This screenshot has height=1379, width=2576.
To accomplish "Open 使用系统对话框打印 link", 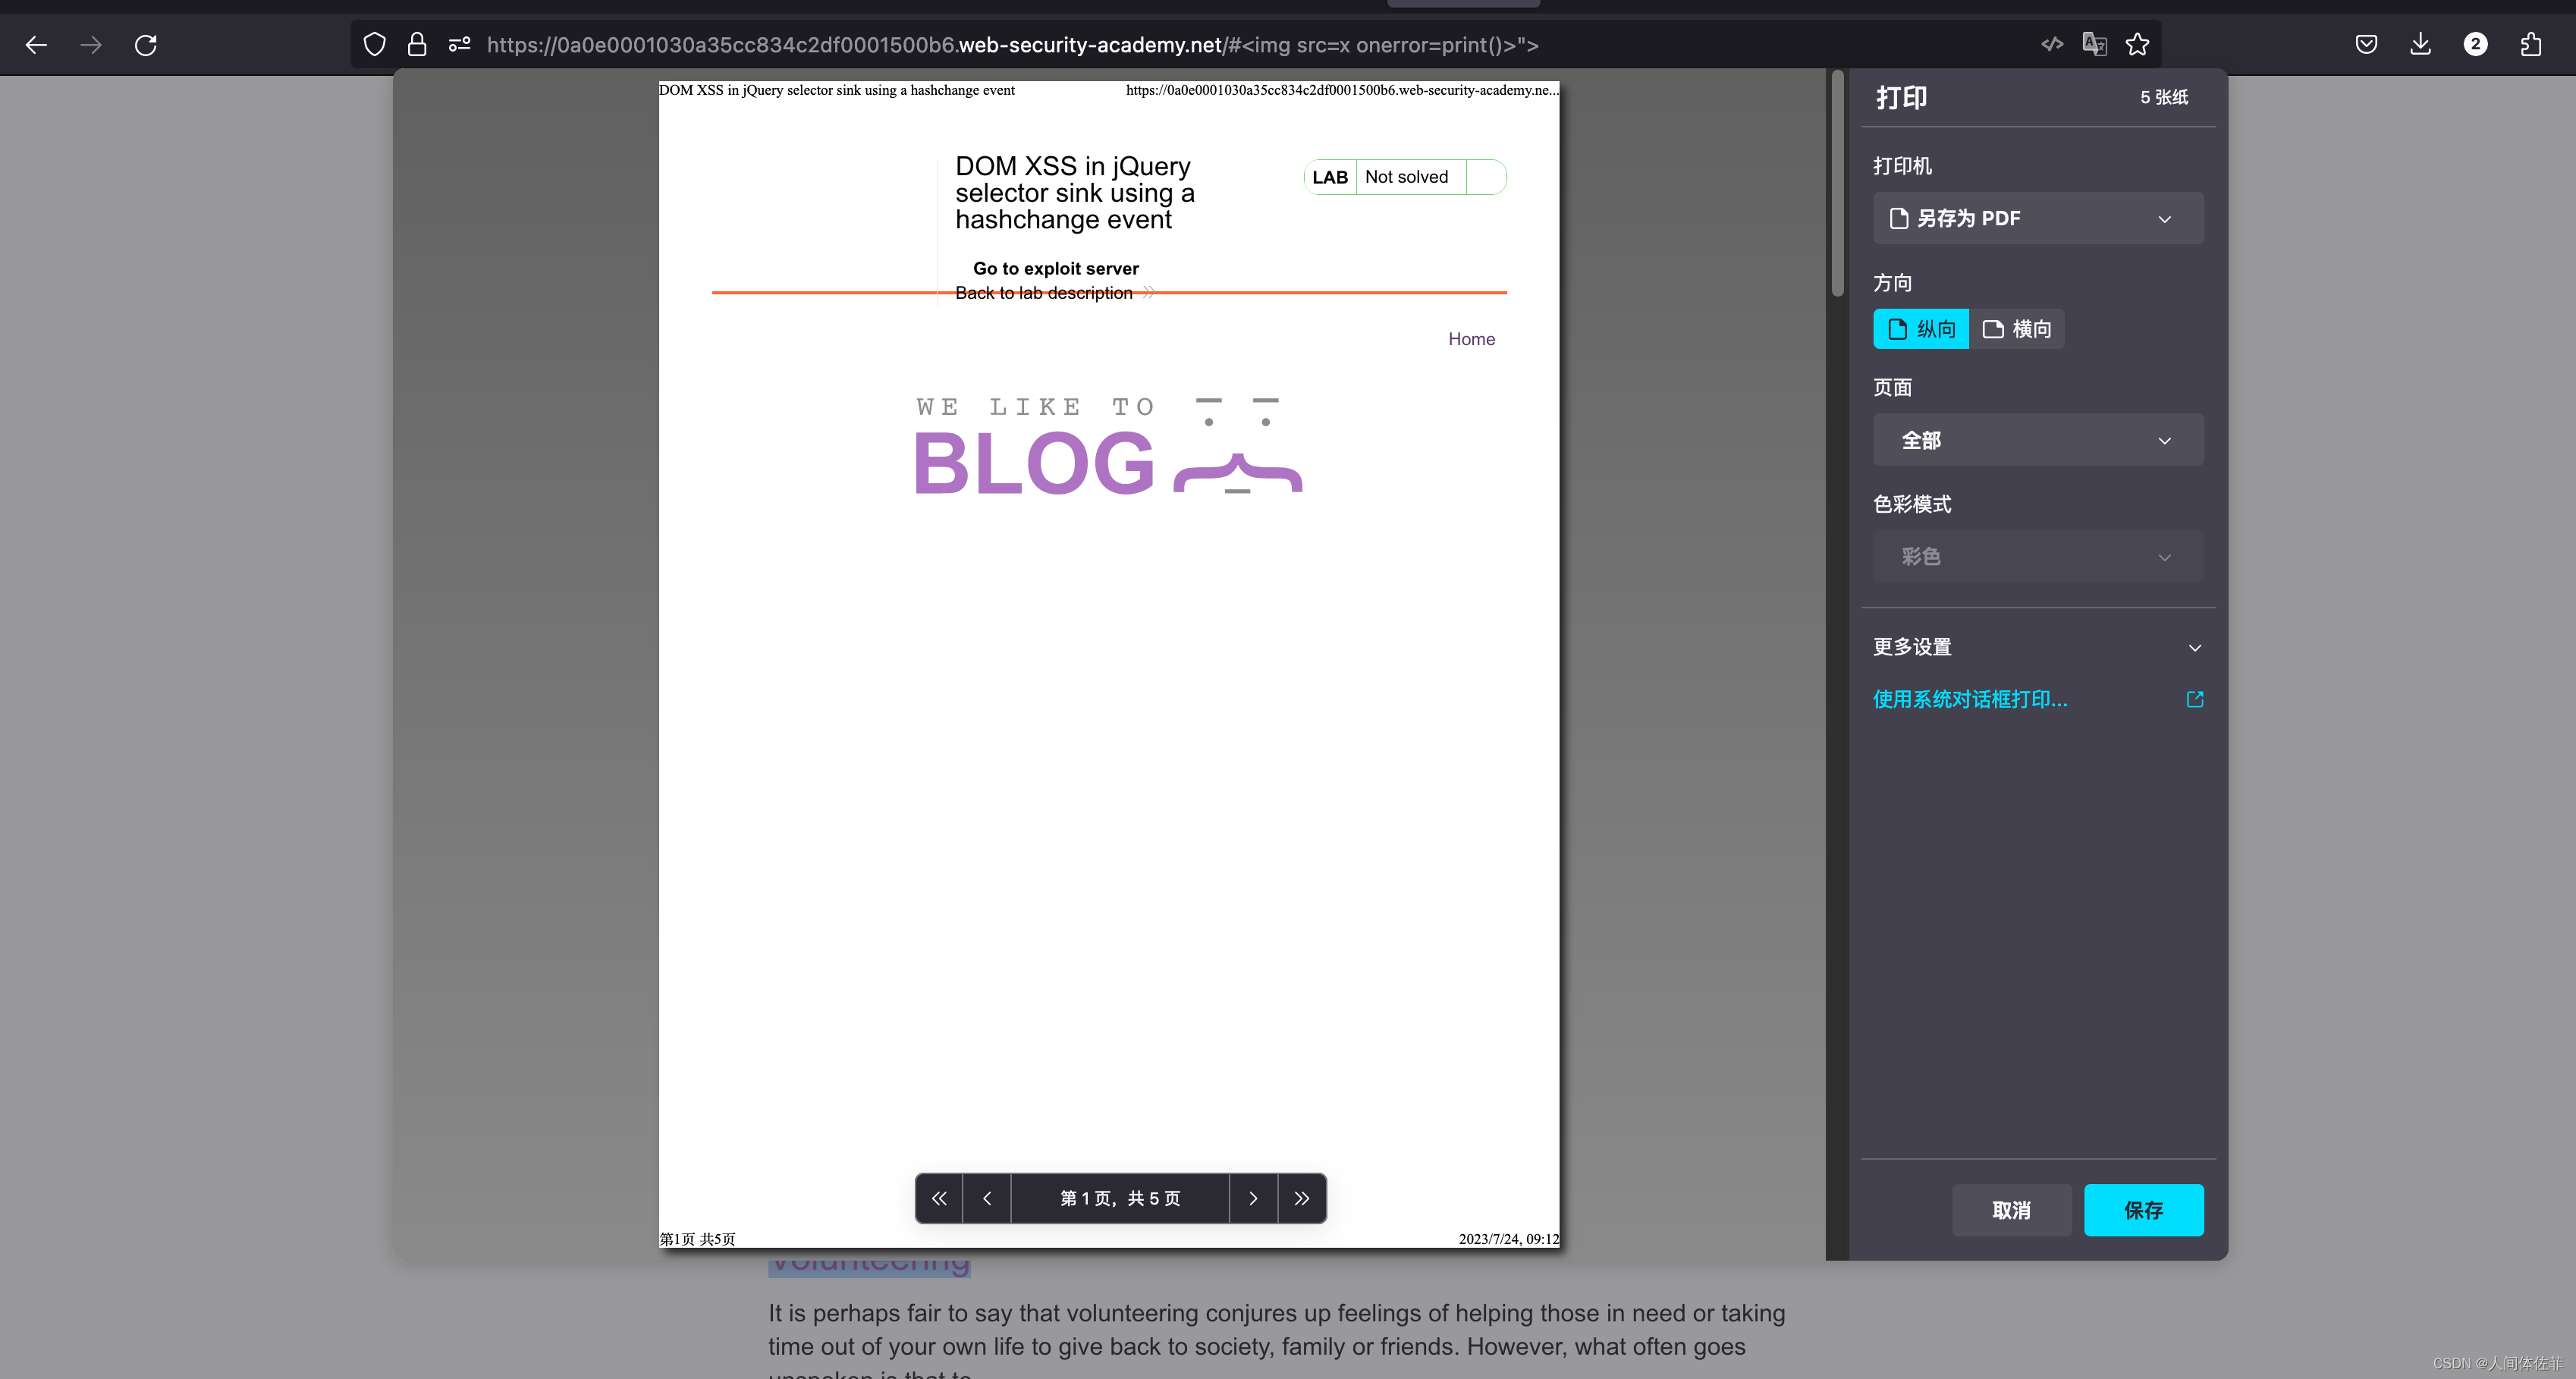I will [1970, 699].
